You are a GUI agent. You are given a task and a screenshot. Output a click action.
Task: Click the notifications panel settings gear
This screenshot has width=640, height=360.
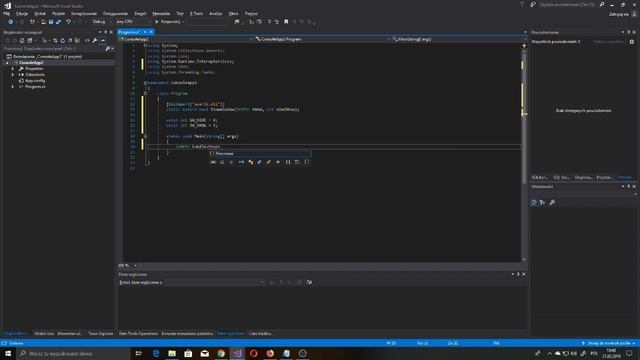tap(631, 42)
